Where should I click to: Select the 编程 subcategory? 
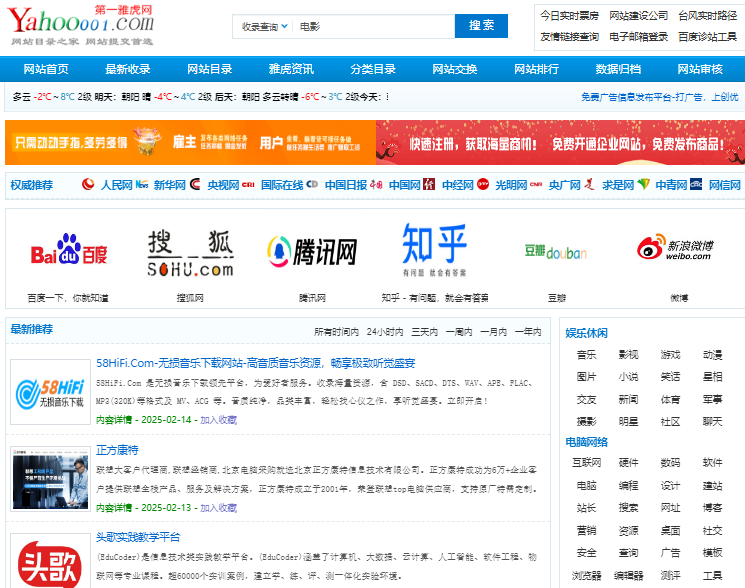(628, 485)
